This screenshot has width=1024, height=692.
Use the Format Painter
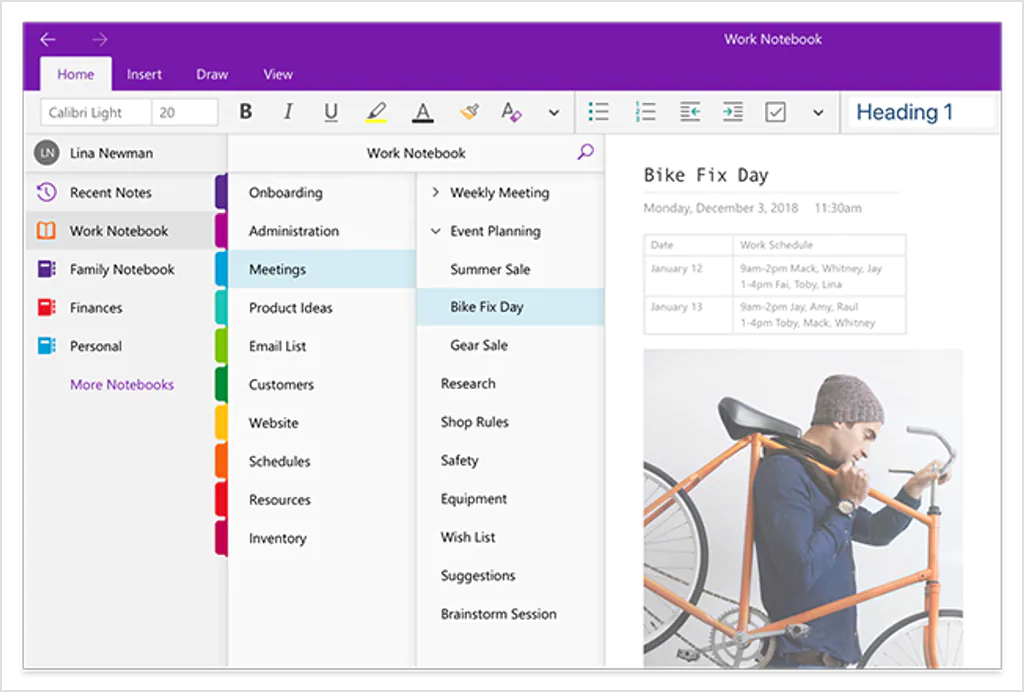[x=468, y=111]
